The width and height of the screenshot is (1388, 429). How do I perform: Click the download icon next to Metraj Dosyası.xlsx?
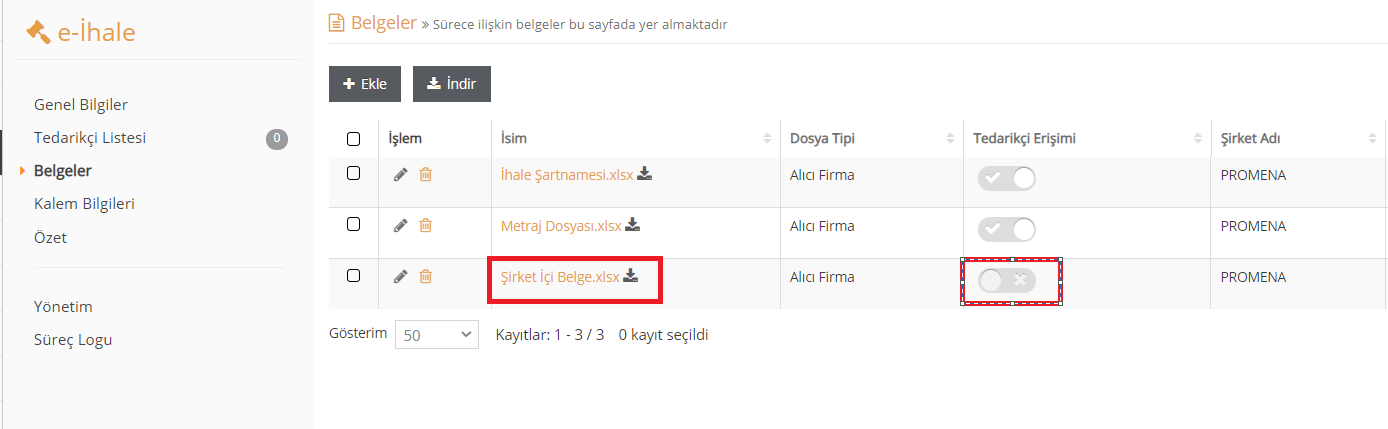pos(633,225)
